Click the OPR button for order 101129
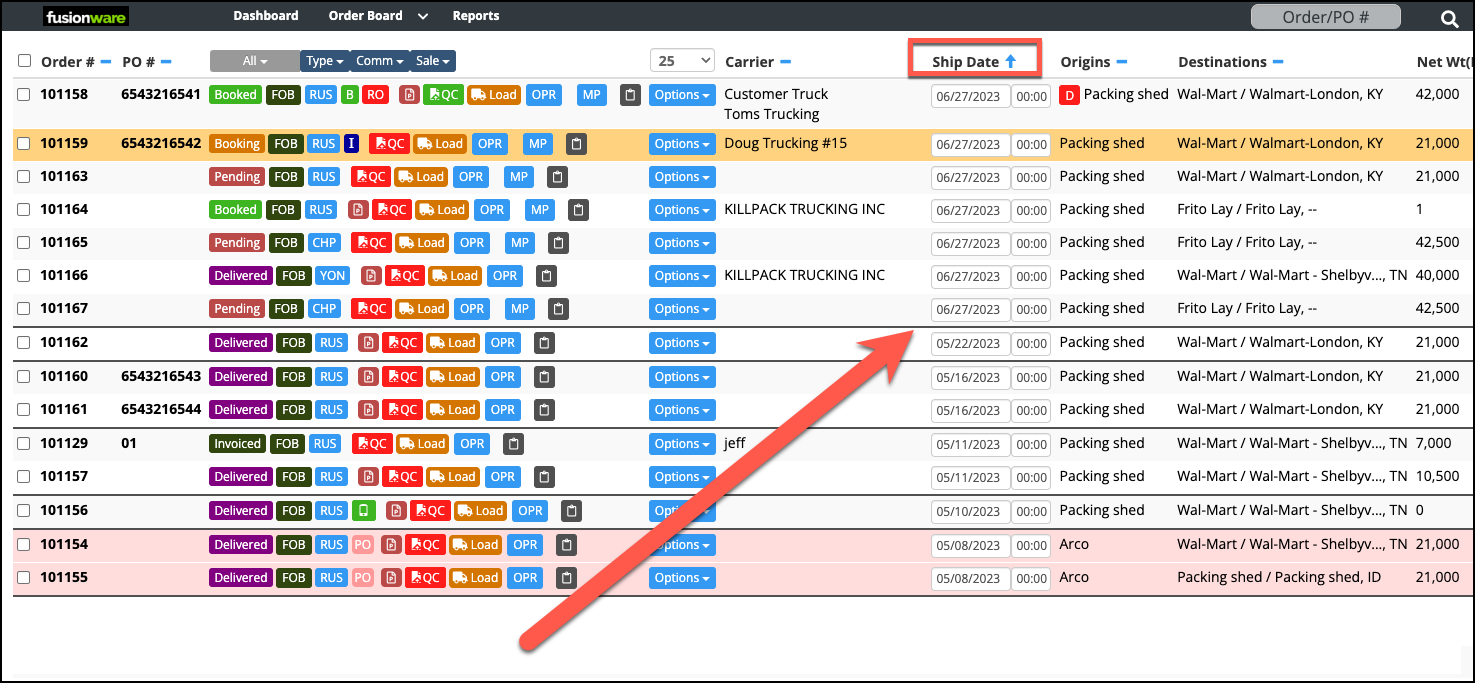This screenshot has height=683, width=1475. [473, 444]
